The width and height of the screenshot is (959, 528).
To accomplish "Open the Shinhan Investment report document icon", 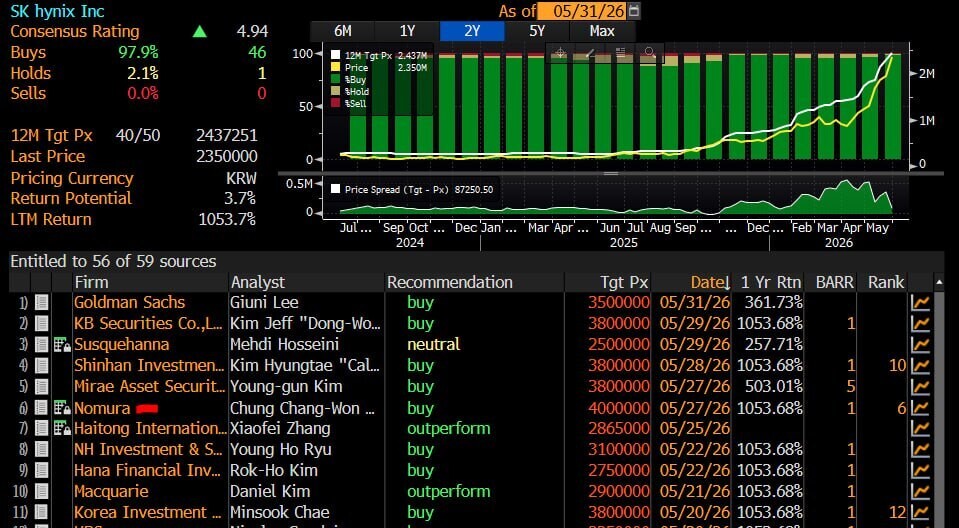I will (x=41, y=365).
